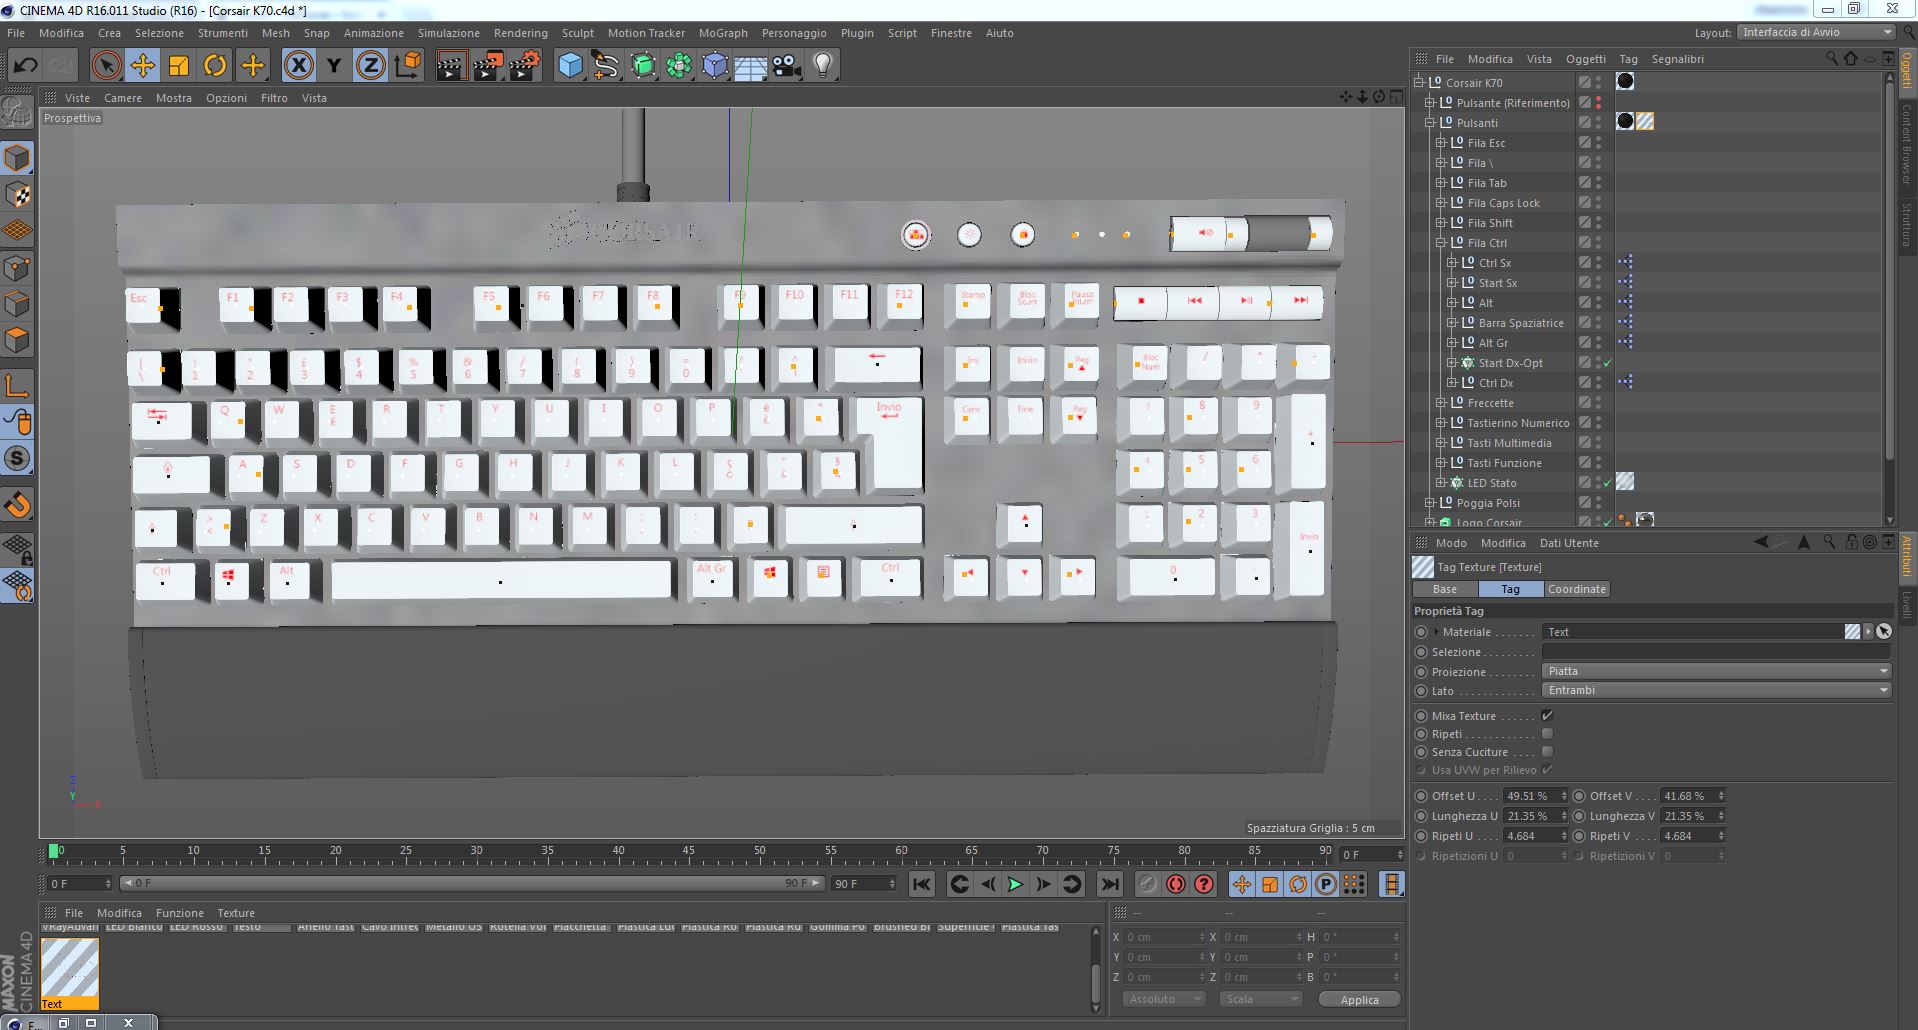Enable Polygons mode
The height and width of the screenshot is (1030, 1918).
(18, 340)
